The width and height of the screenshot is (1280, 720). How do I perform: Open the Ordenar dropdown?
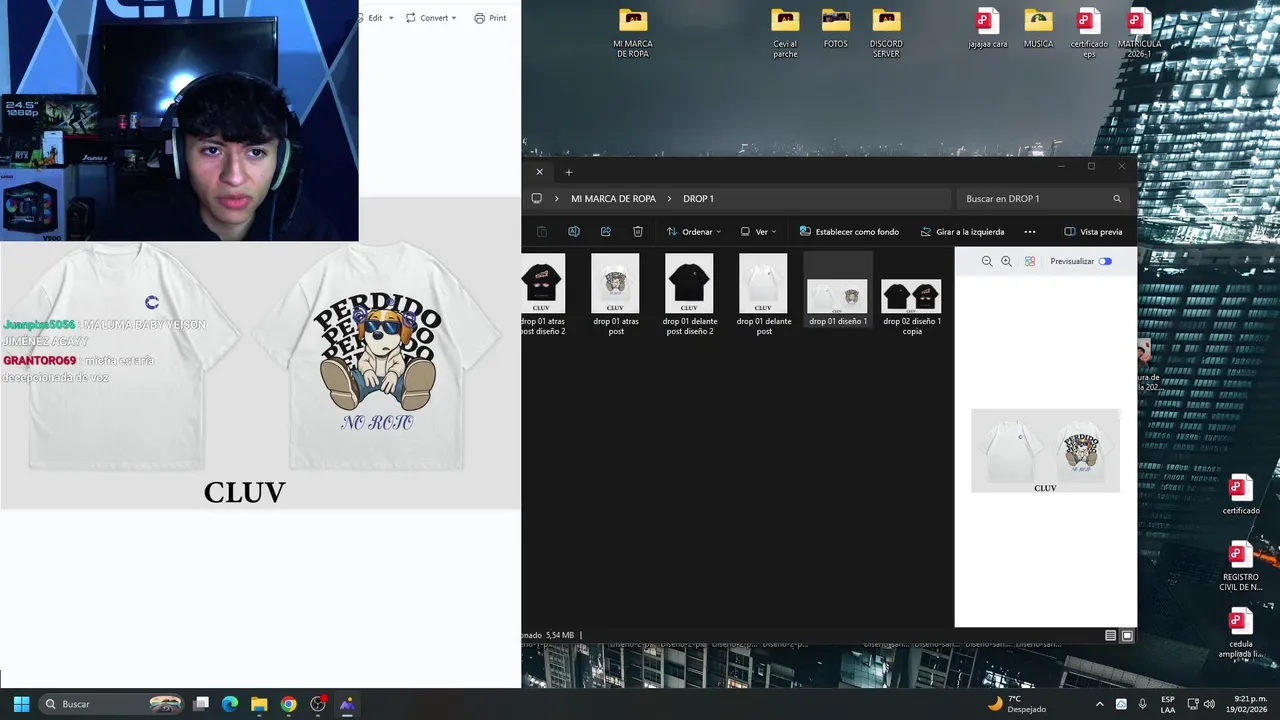coord(694,231)
